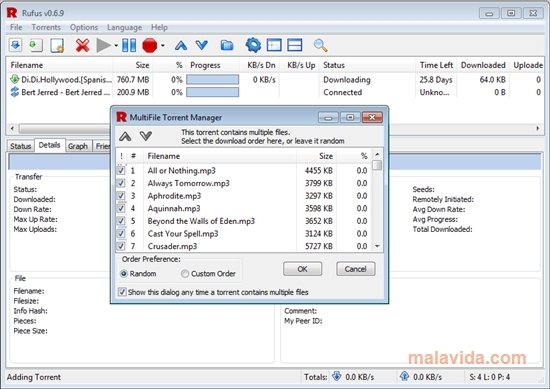Click the Rufus R logo in title bar
The height and width of the screenshot is (389, 550).
point(12,13)
